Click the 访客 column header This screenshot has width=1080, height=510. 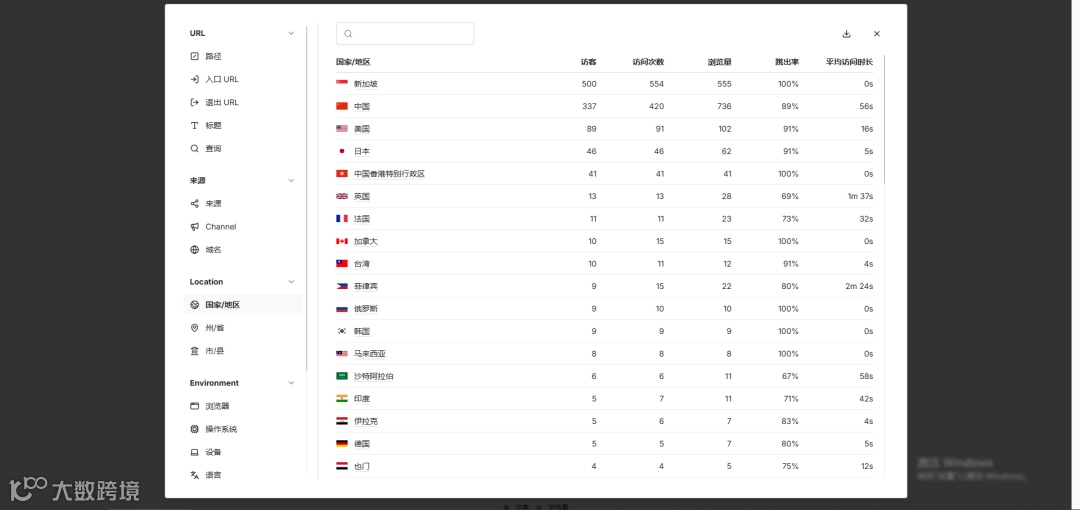click(x=588, y=62)
